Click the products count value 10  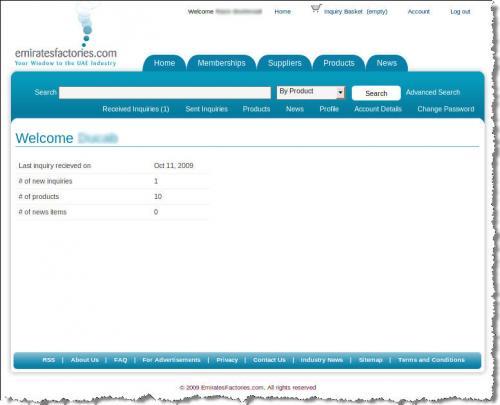click(158, 197)
